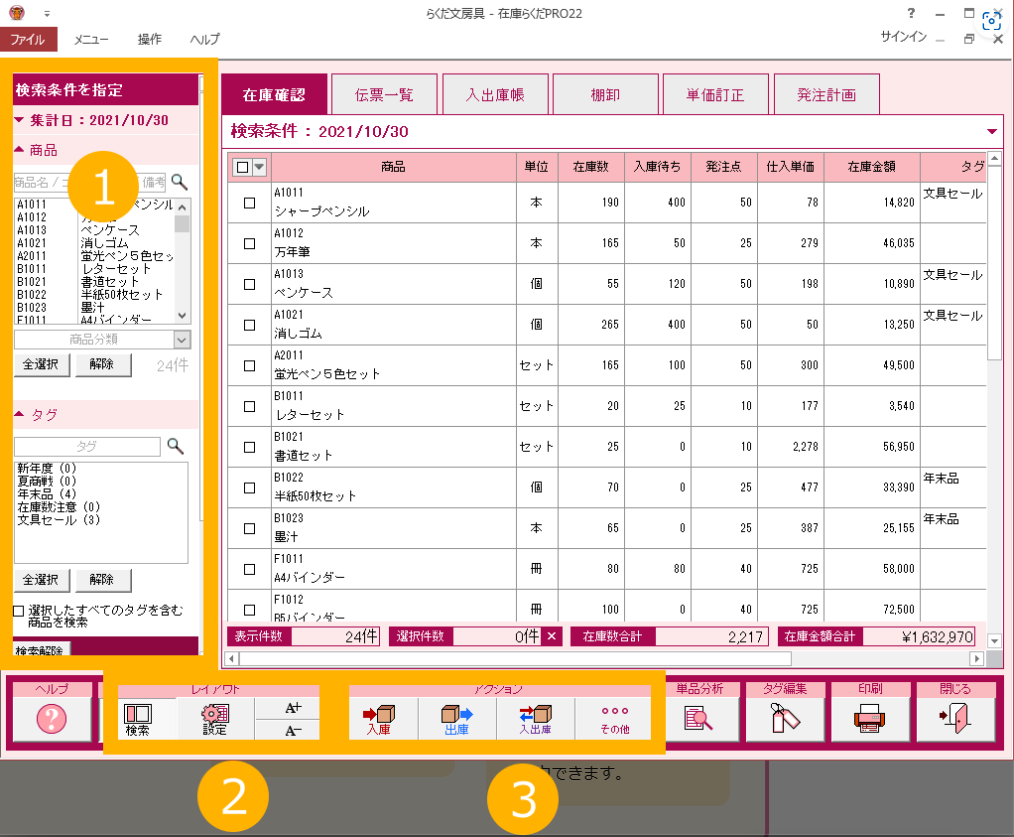Open the タグ編集 tag edit icon
Image resolution: width=1014 pixels, height=837 pixels.
785,717
